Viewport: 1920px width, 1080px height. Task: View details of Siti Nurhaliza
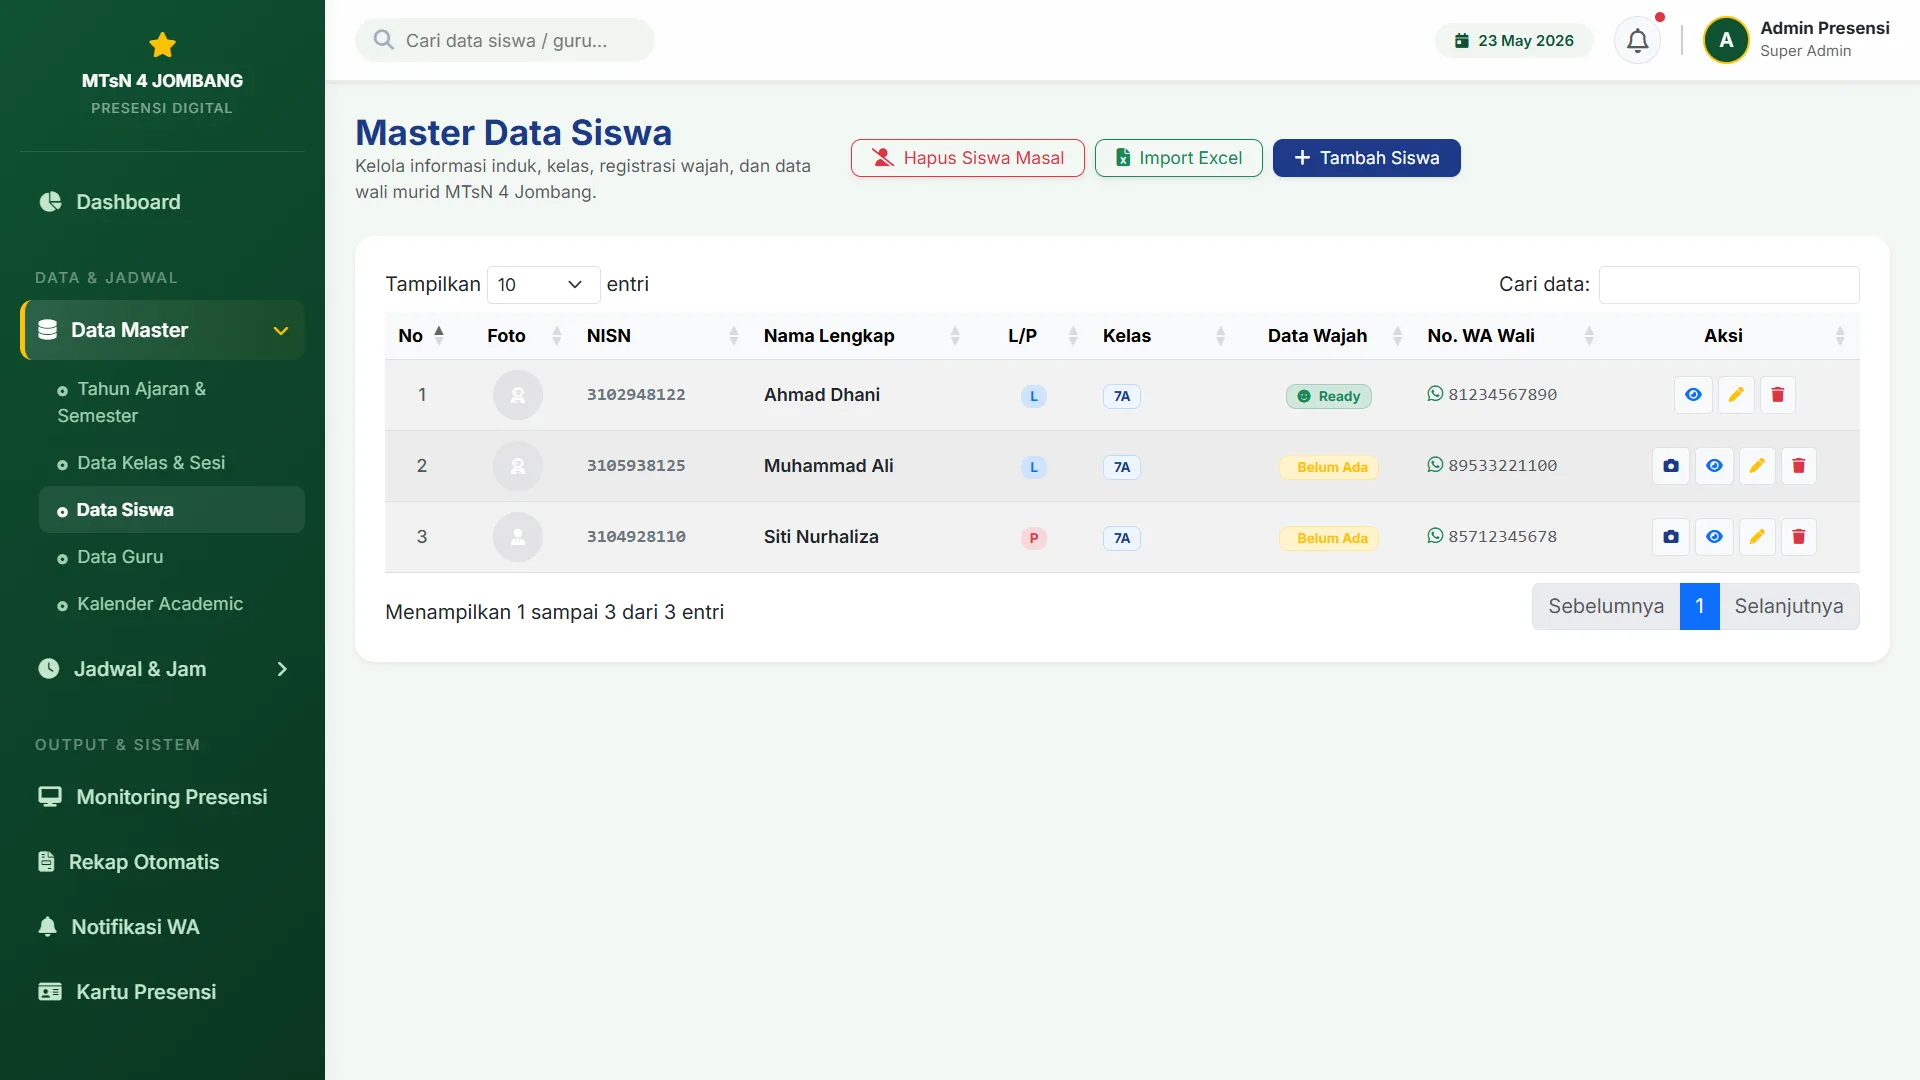coord(1714,537)
